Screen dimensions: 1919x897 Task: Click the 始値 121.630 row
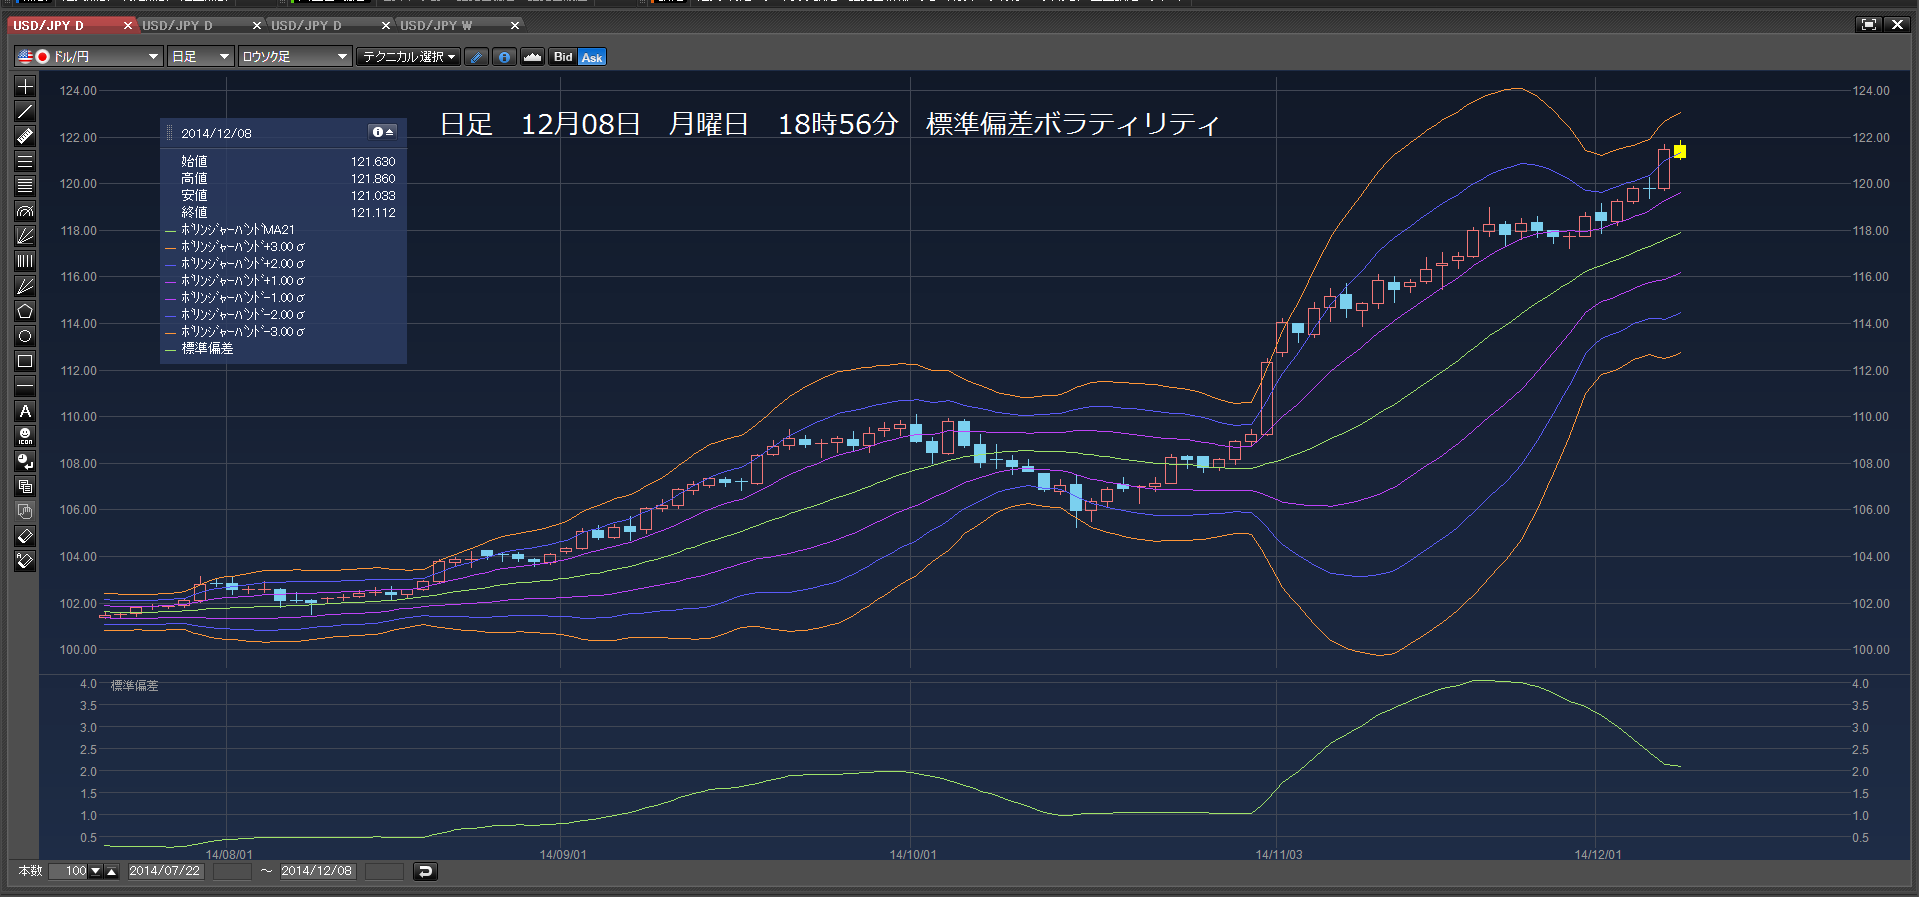point(288,161)
